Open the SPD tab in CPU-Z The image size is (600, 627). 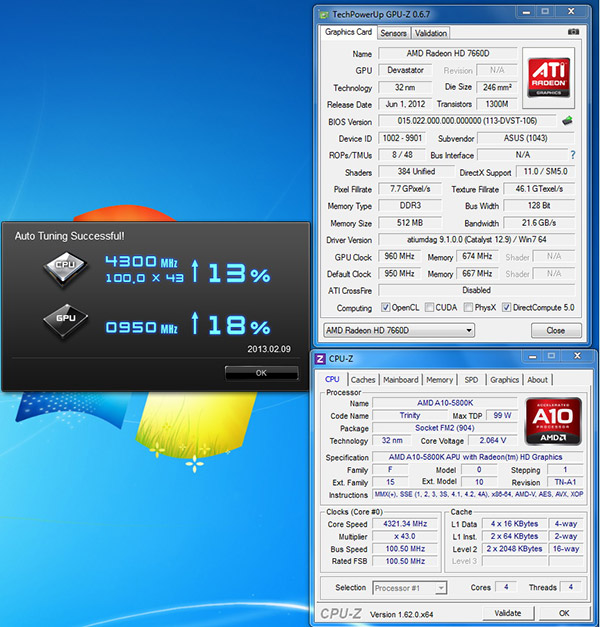tap(471, 379)
